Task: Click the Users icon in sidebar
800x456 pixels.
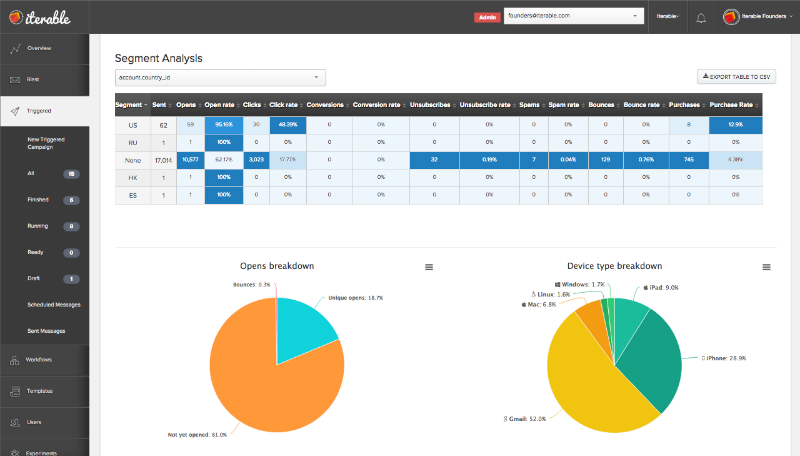Action: [x=14, y=422]
